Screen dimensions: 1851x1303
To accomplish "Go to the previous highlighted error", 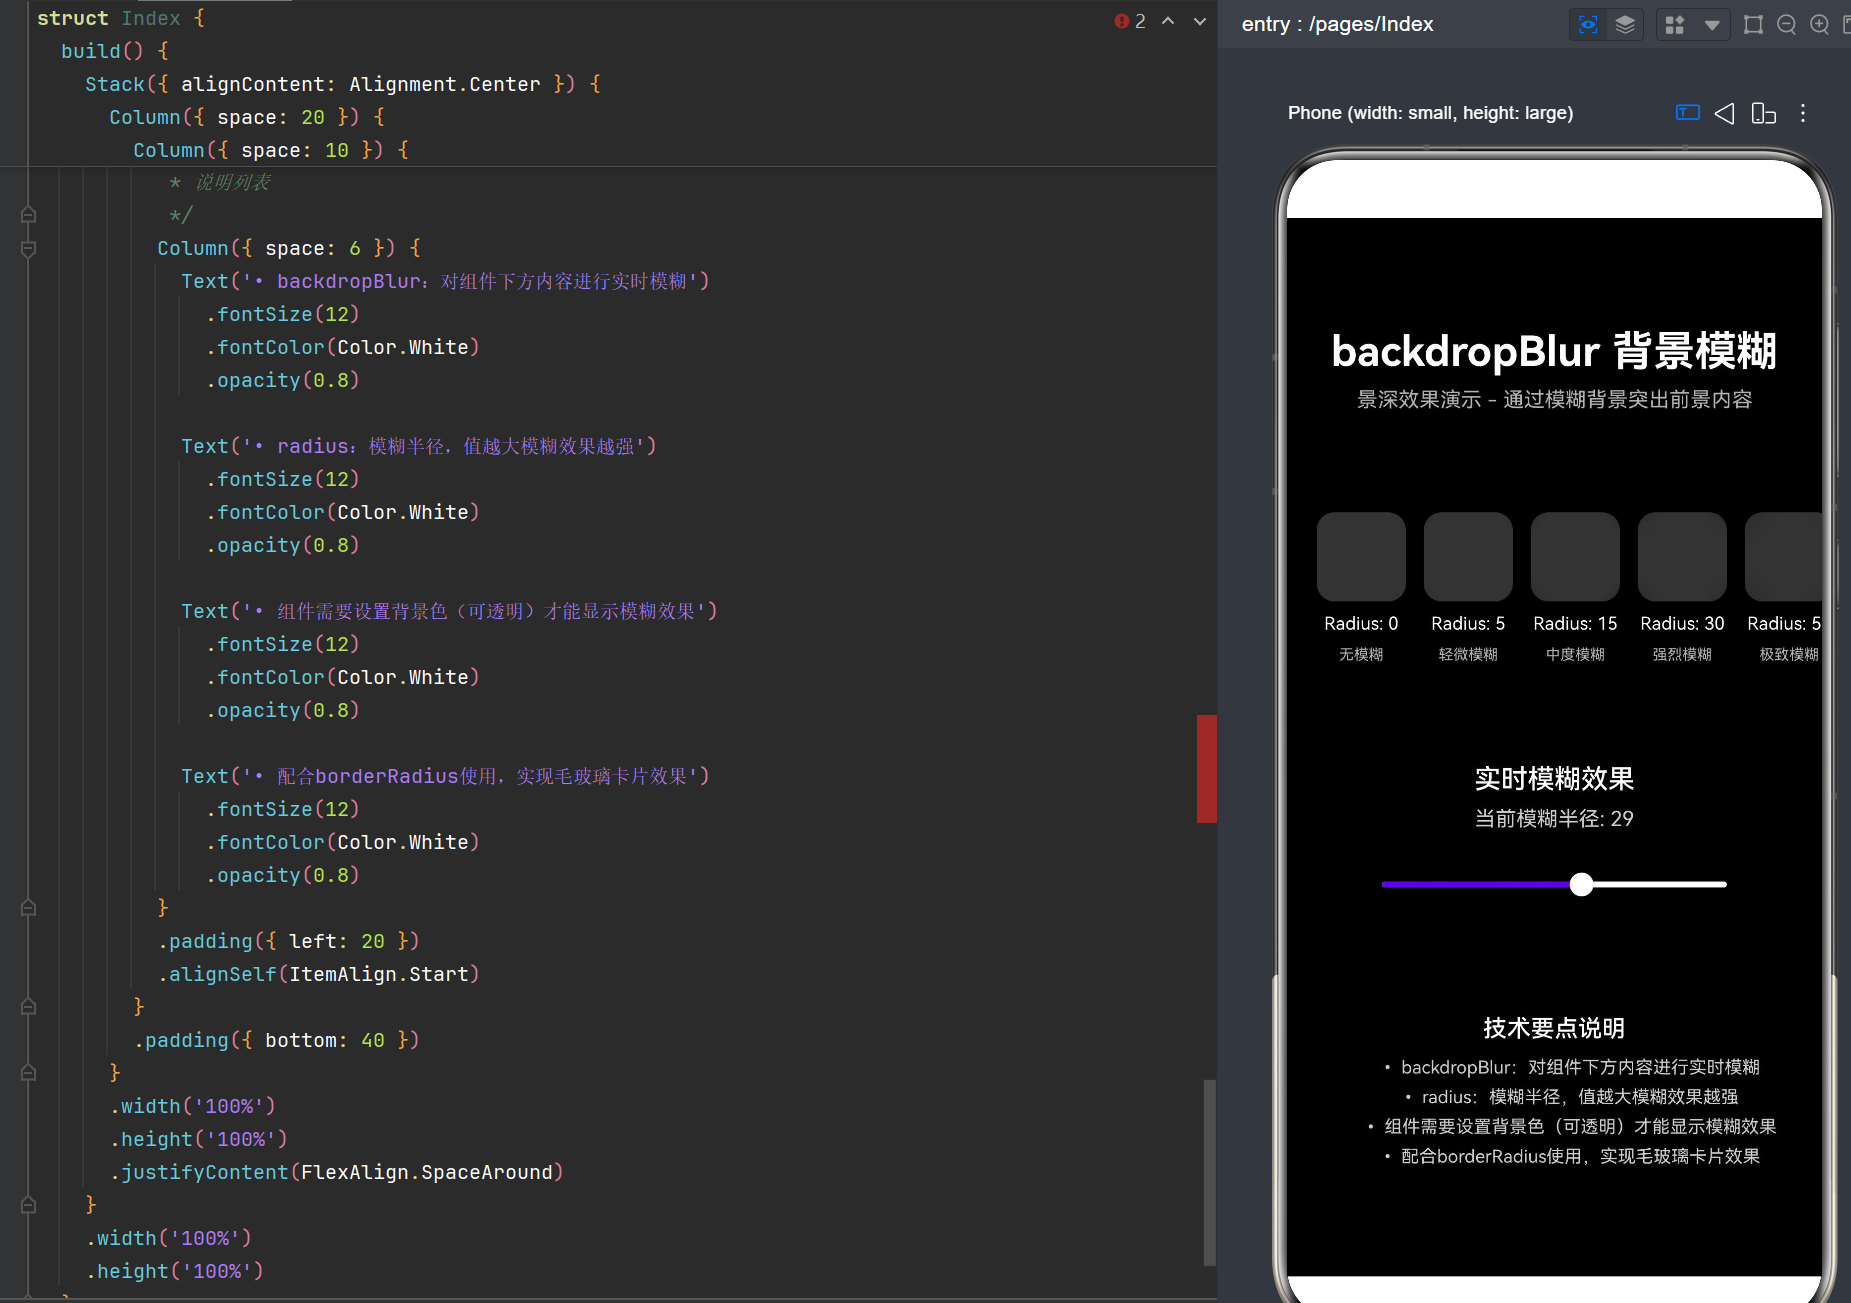I will pos(1168,21).
